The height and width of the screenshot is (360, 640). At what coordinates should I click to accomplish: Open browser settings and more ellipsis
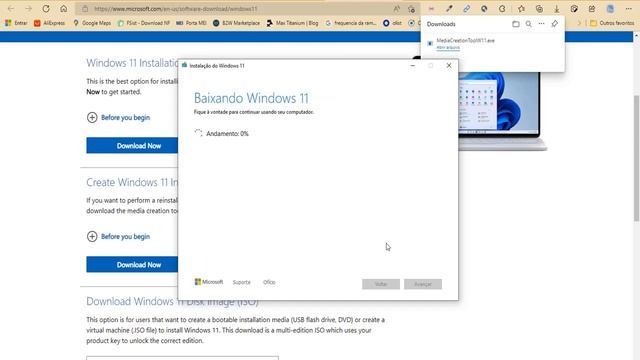(x=629, y=9)
